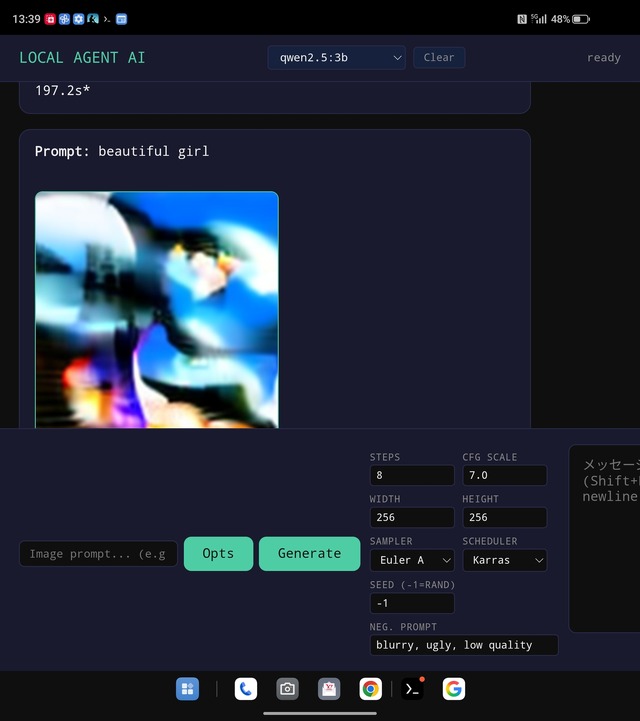Viewport: 640px width, 721px height.
Task: Open the Sampler dropdown showing Euler A
Action: [x=412, y=560]
